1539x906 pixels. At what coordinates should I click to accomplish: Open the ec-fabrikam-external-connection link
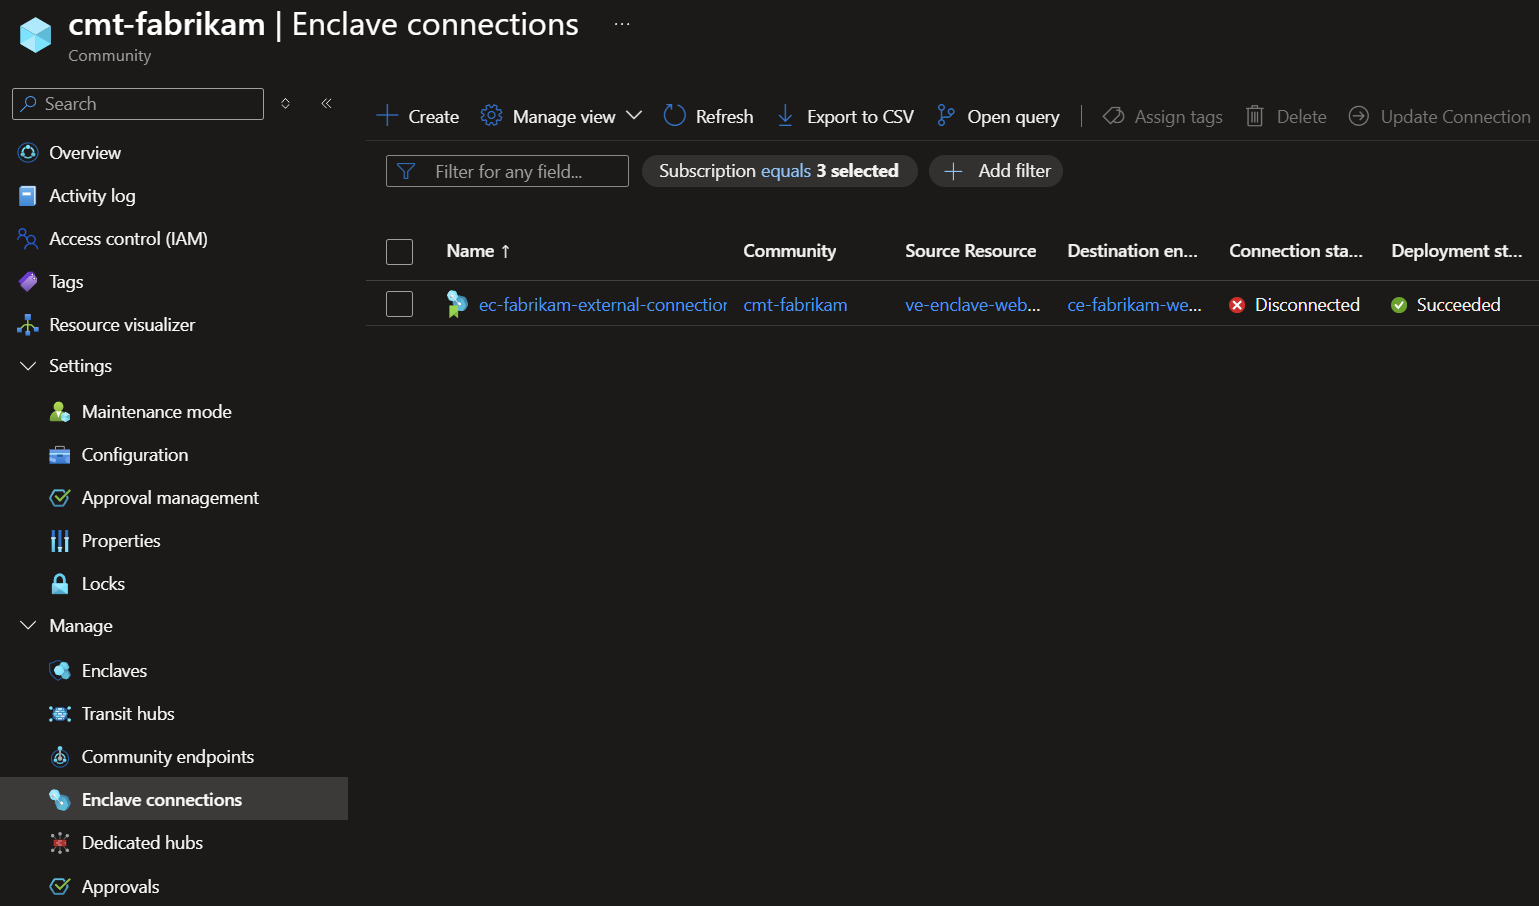click(x=603, y=305)
